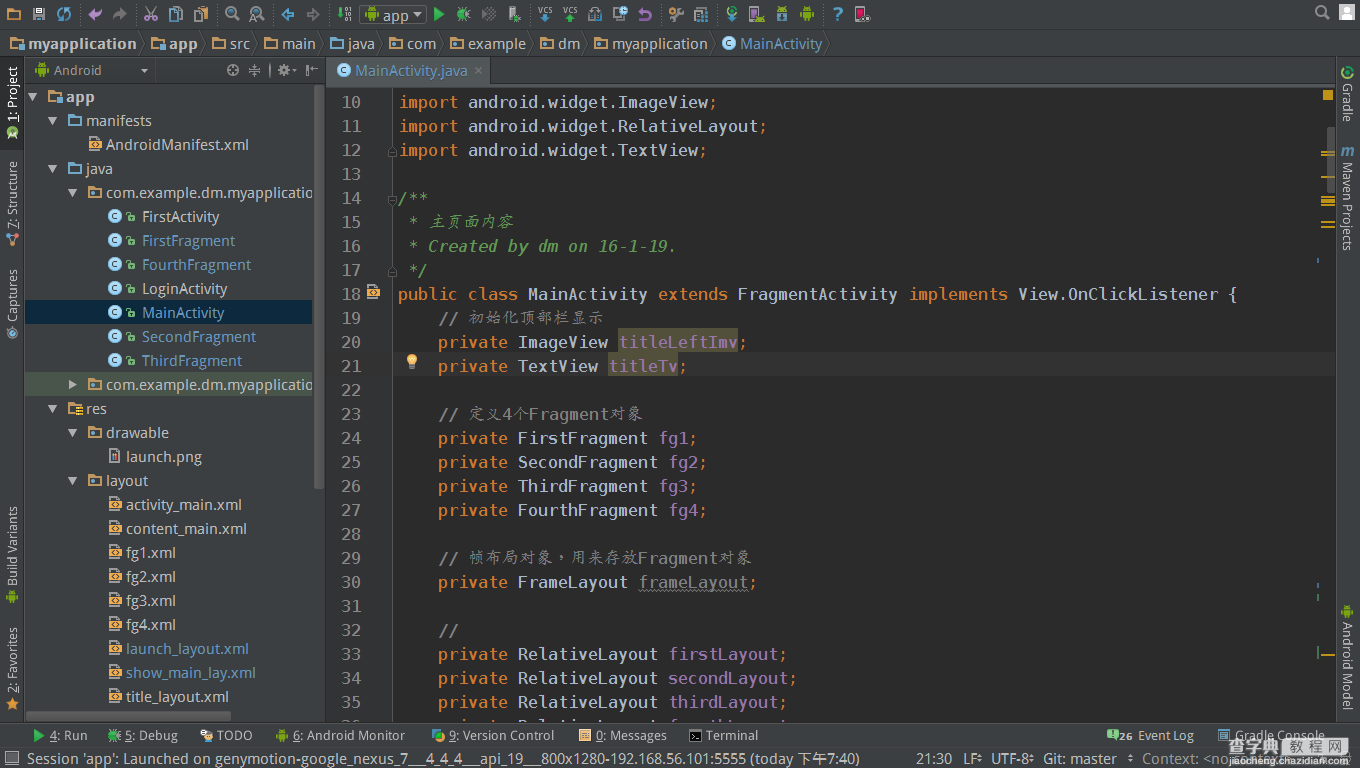Run app with the green play button
This screenshot has width=1360, height=768.
[x=439, y=14]
